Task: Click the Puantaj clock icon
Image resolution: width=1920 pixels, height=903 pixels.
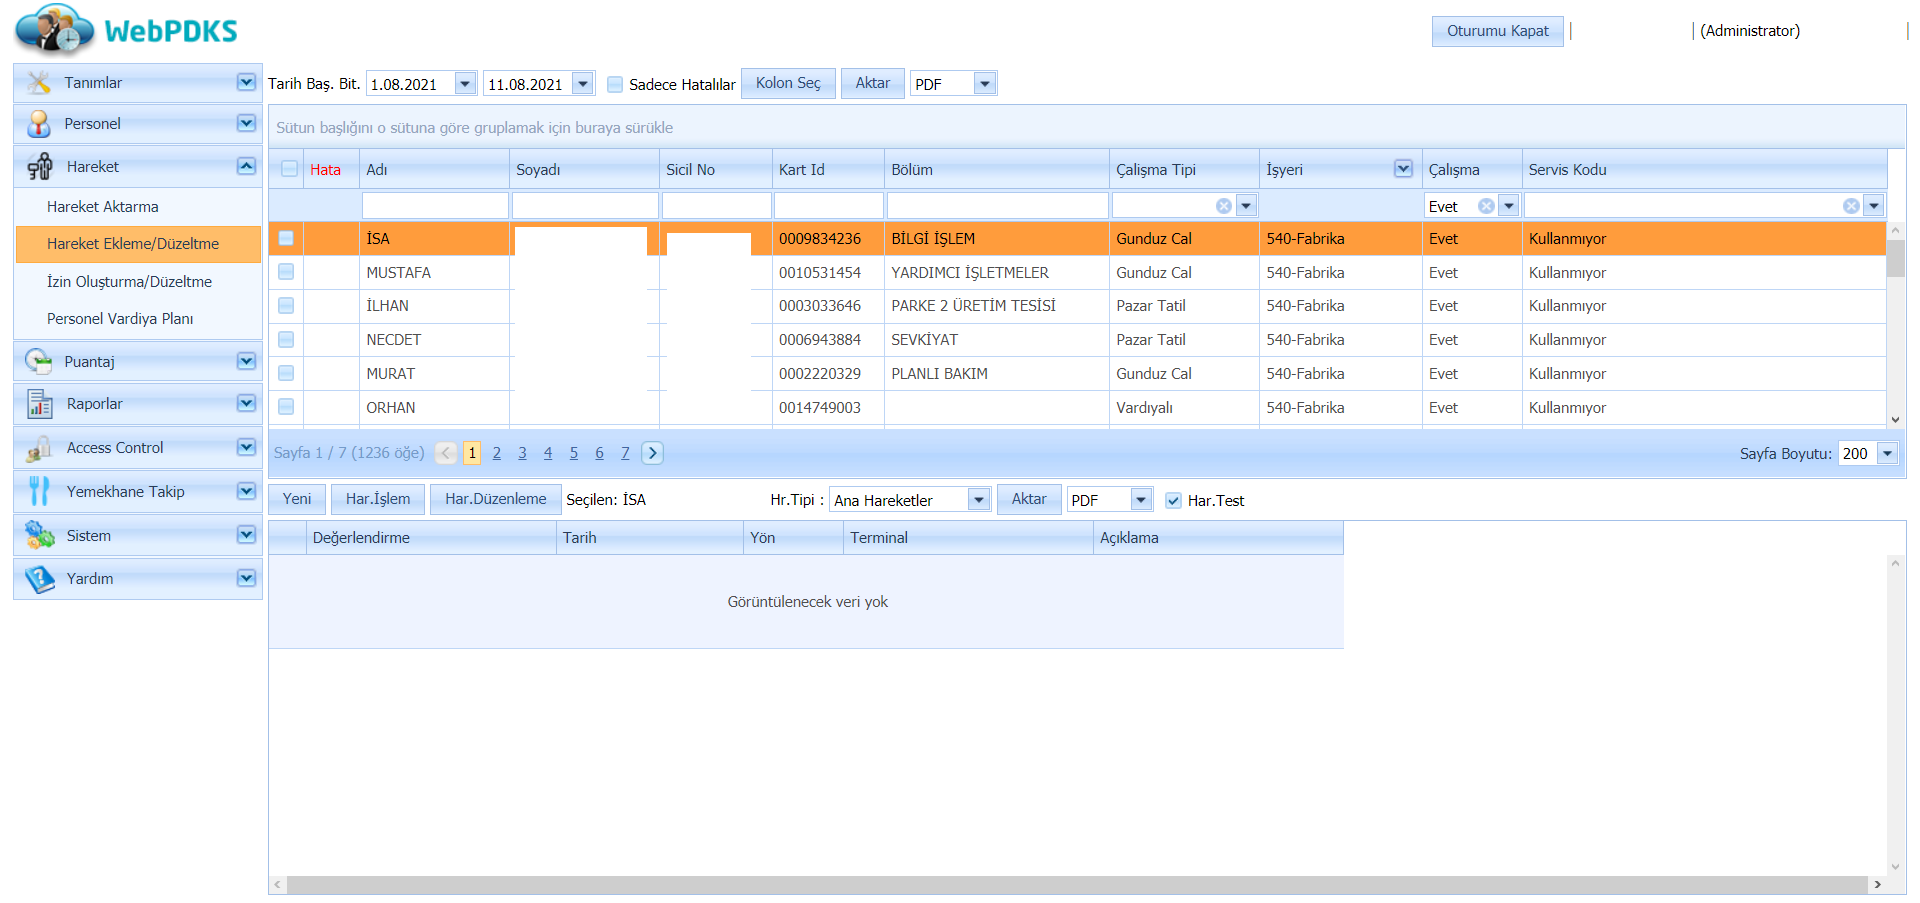Action: (39, 362)
